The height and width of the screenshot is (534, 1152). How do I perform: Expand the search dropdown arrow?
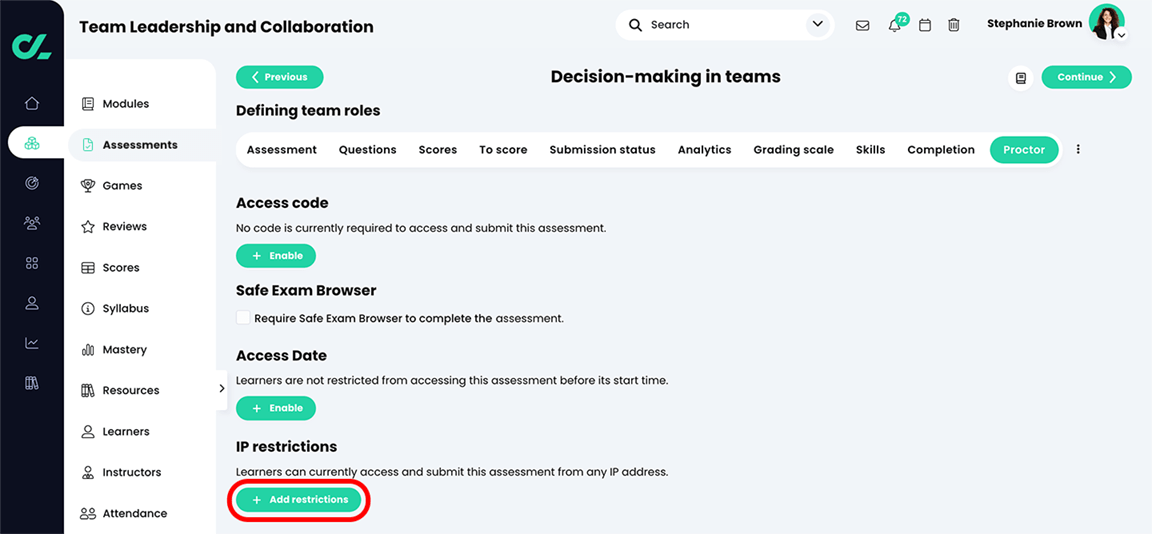coord(818,24)
